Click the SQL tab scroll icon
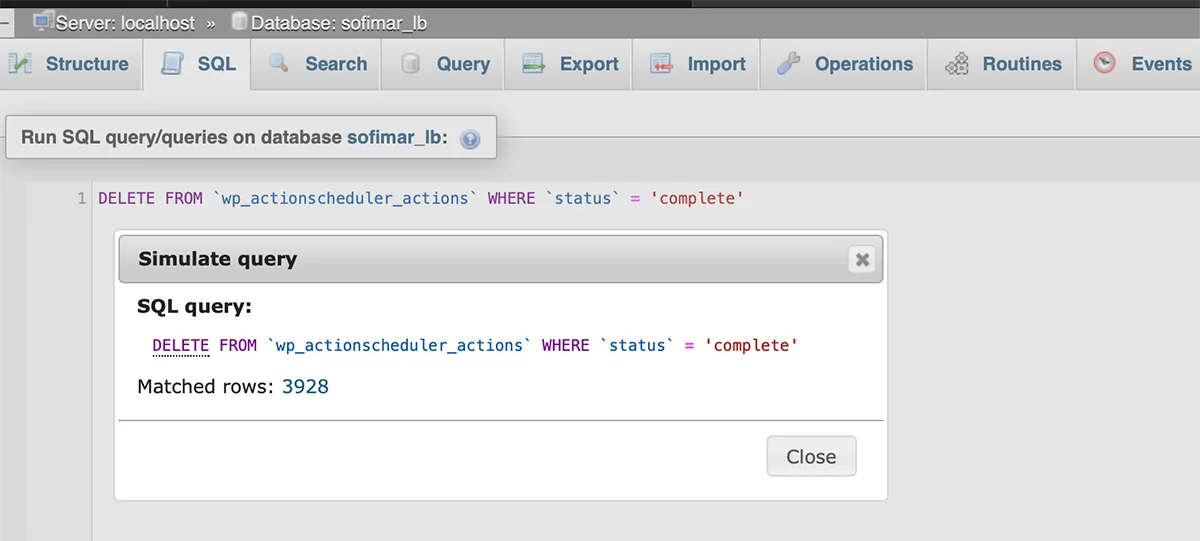The width and height of the screenshot is (1200, 541). [x=172, y=64]
